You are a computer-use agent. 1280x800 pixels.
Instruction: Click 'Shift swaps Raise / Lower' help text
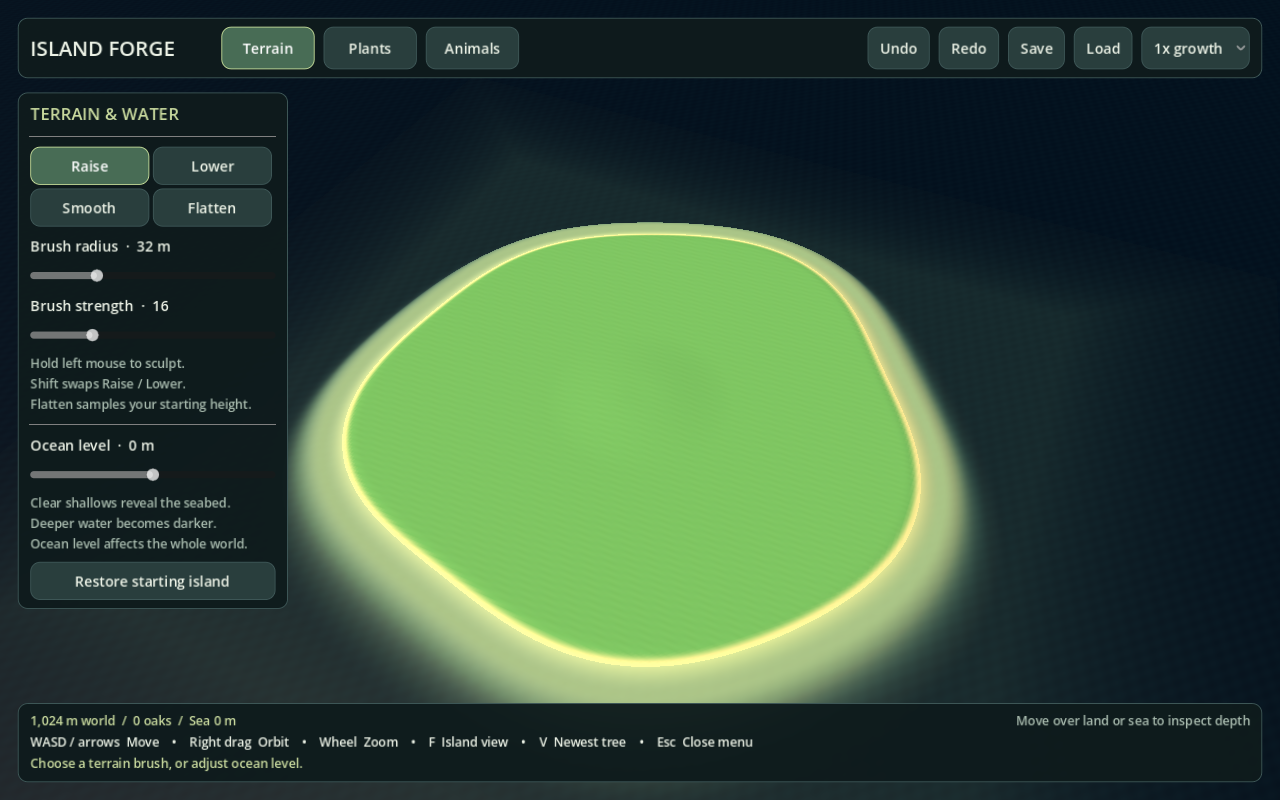pyautogui.click(x=108, y=383)
